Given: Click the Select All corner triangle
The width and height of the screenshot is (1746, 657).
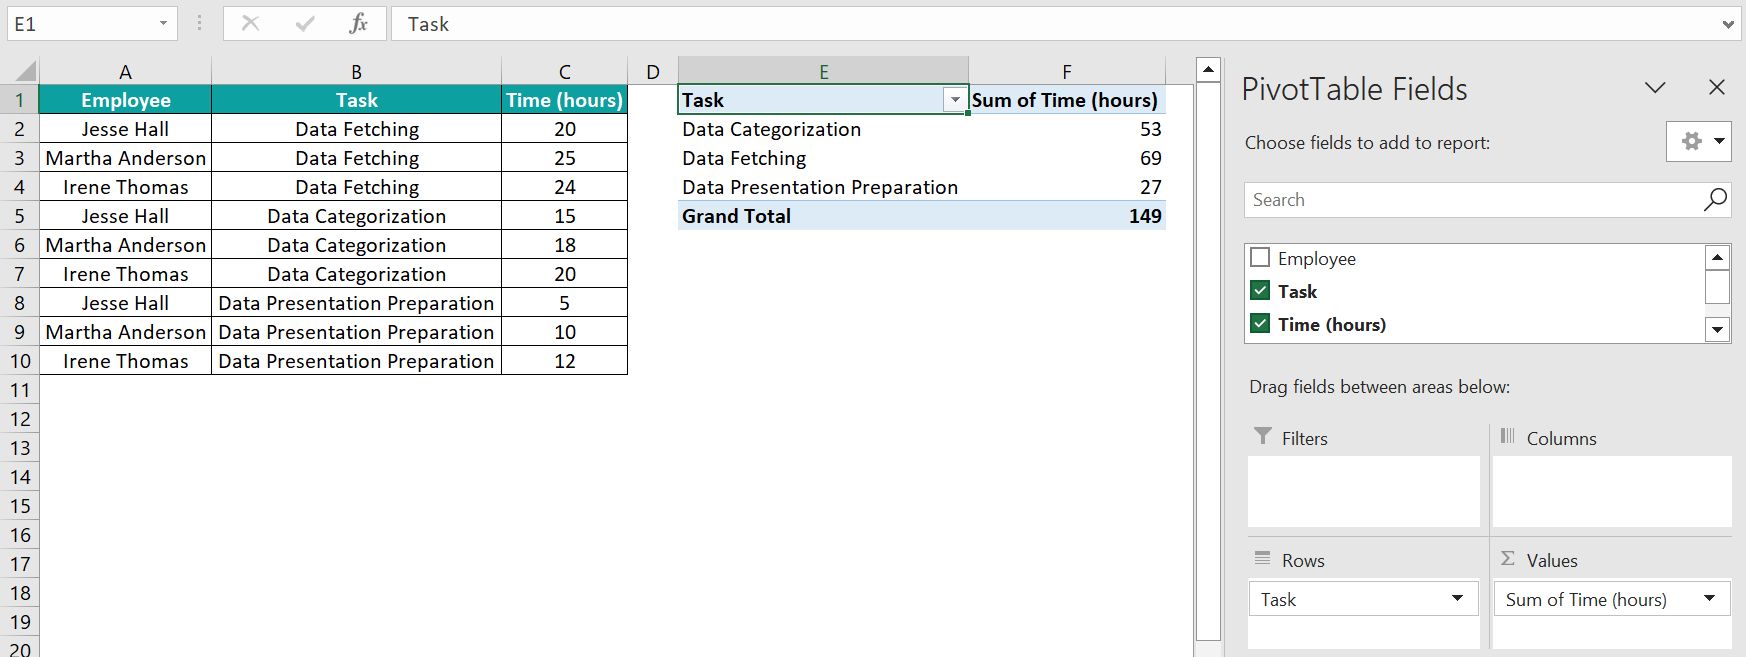Looking at the screenshot, I should pos(25,71).
